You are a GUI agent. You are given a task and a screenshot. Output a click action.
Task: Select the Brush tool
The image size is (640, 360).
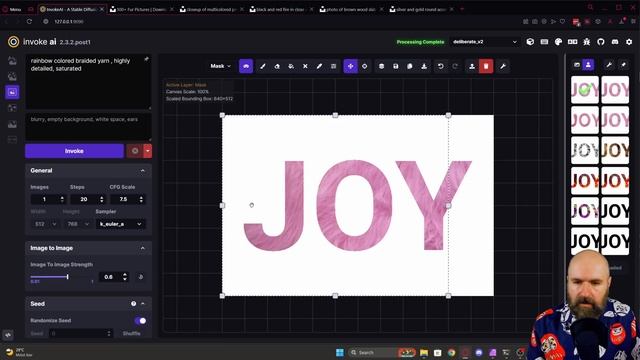pyautogui.click(x=263, y=66)
